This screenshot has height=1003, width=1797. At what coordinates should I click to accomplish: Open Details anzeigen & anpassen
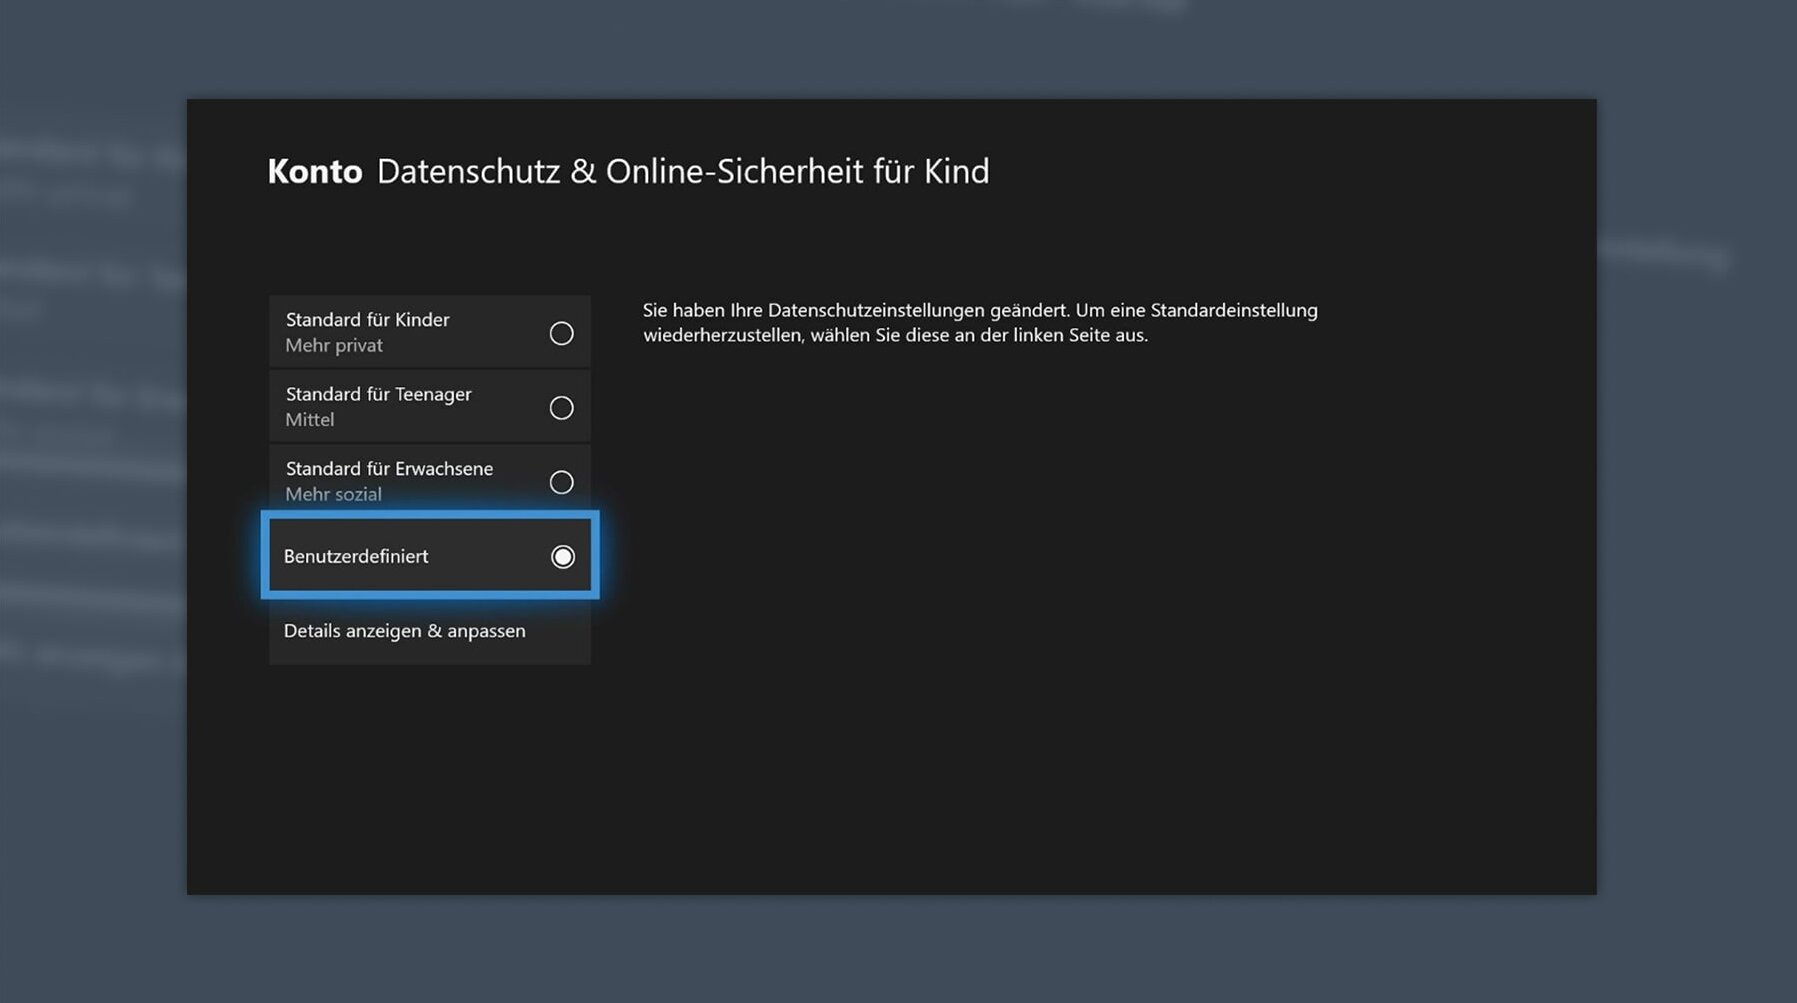tap(405, 631)
